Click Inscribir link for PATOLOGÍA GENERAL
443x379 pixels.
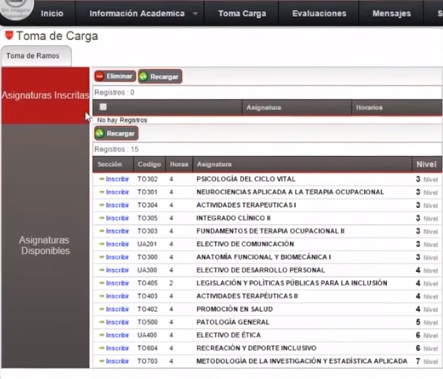pyautogui.click(x=117, y=322)
